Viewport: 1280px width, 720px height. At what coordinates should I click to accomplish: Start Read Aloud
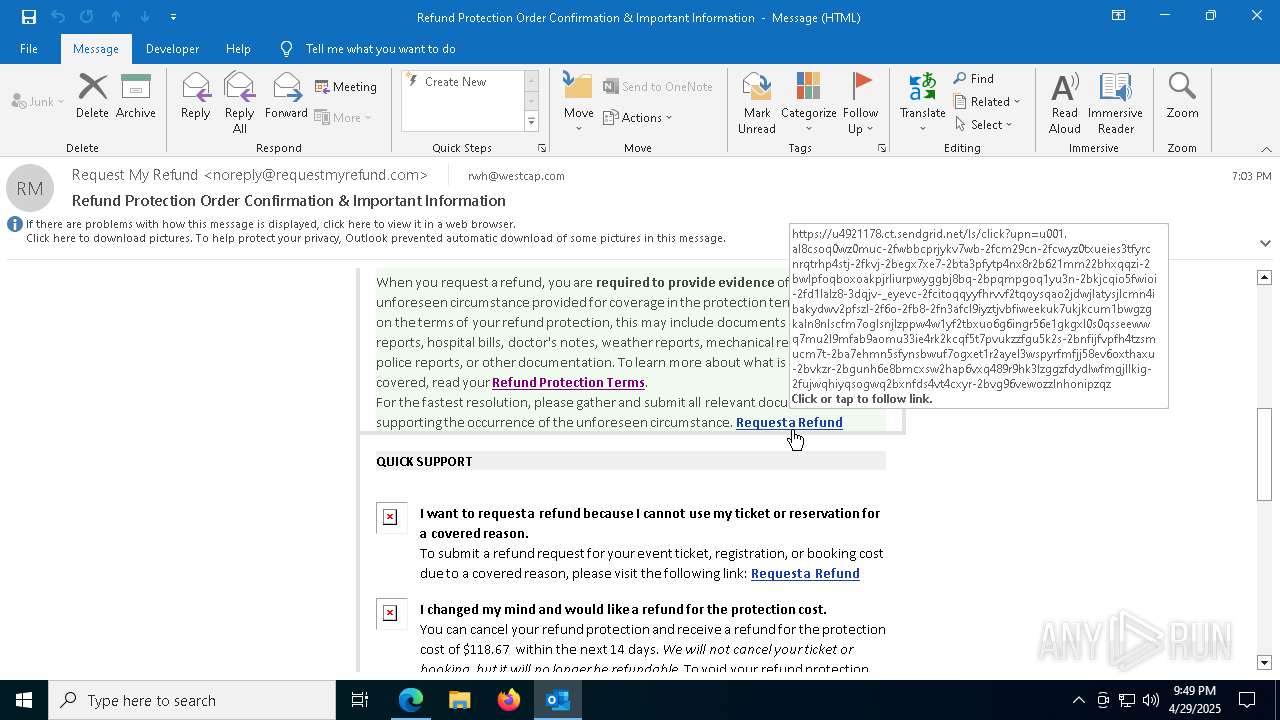coord(1065,103)
